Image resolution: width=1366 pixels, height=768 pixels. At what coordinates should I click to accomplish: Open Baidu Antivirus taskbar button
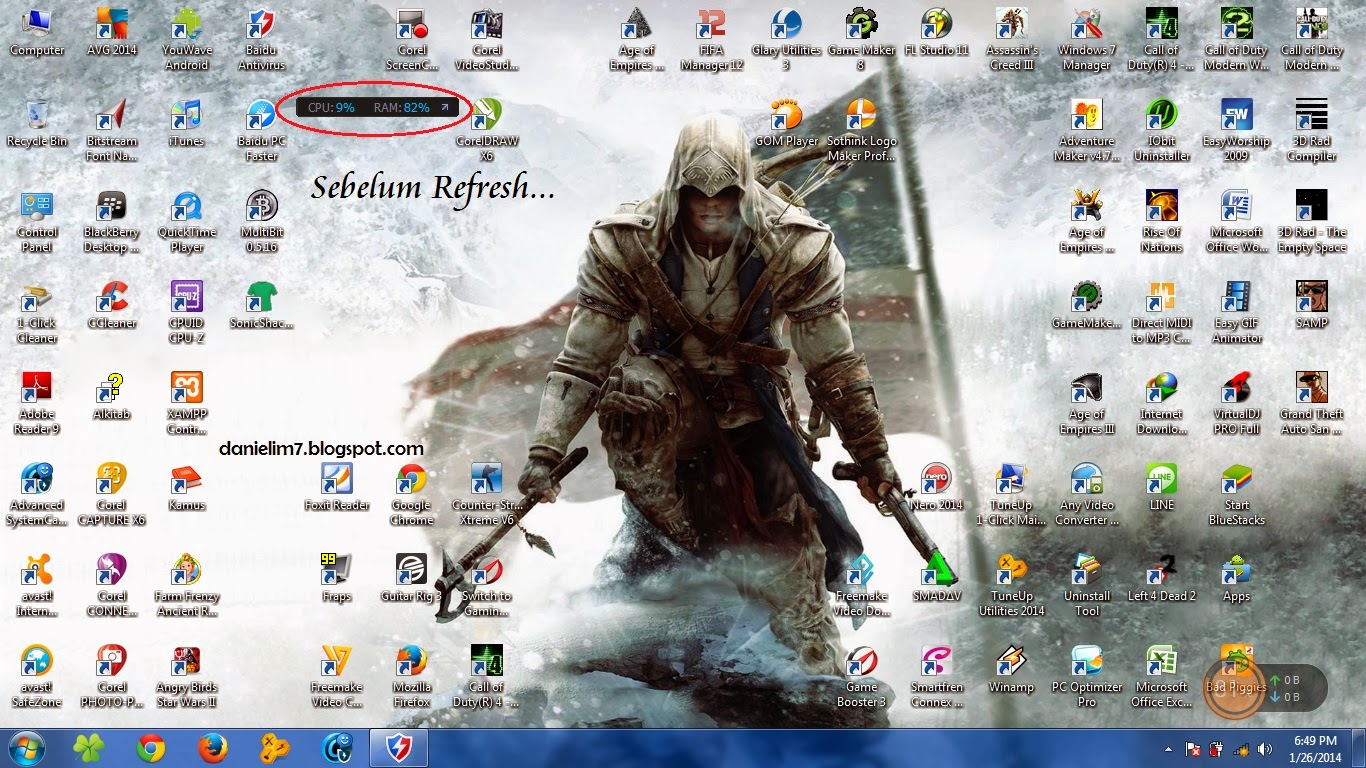[399, 748]
